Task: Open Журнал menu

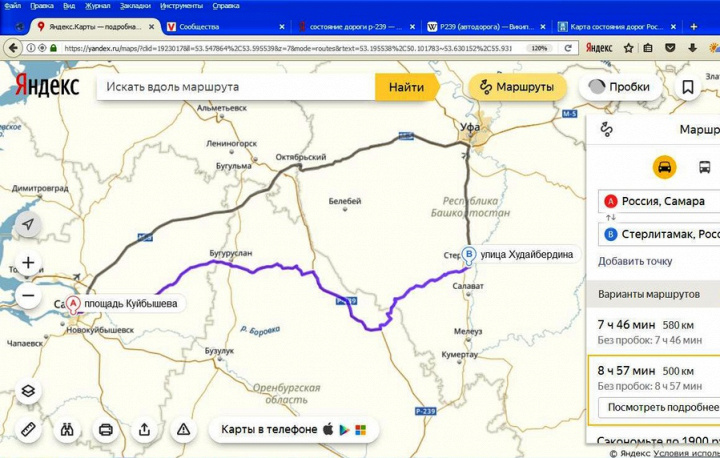Action: point(97,6)
